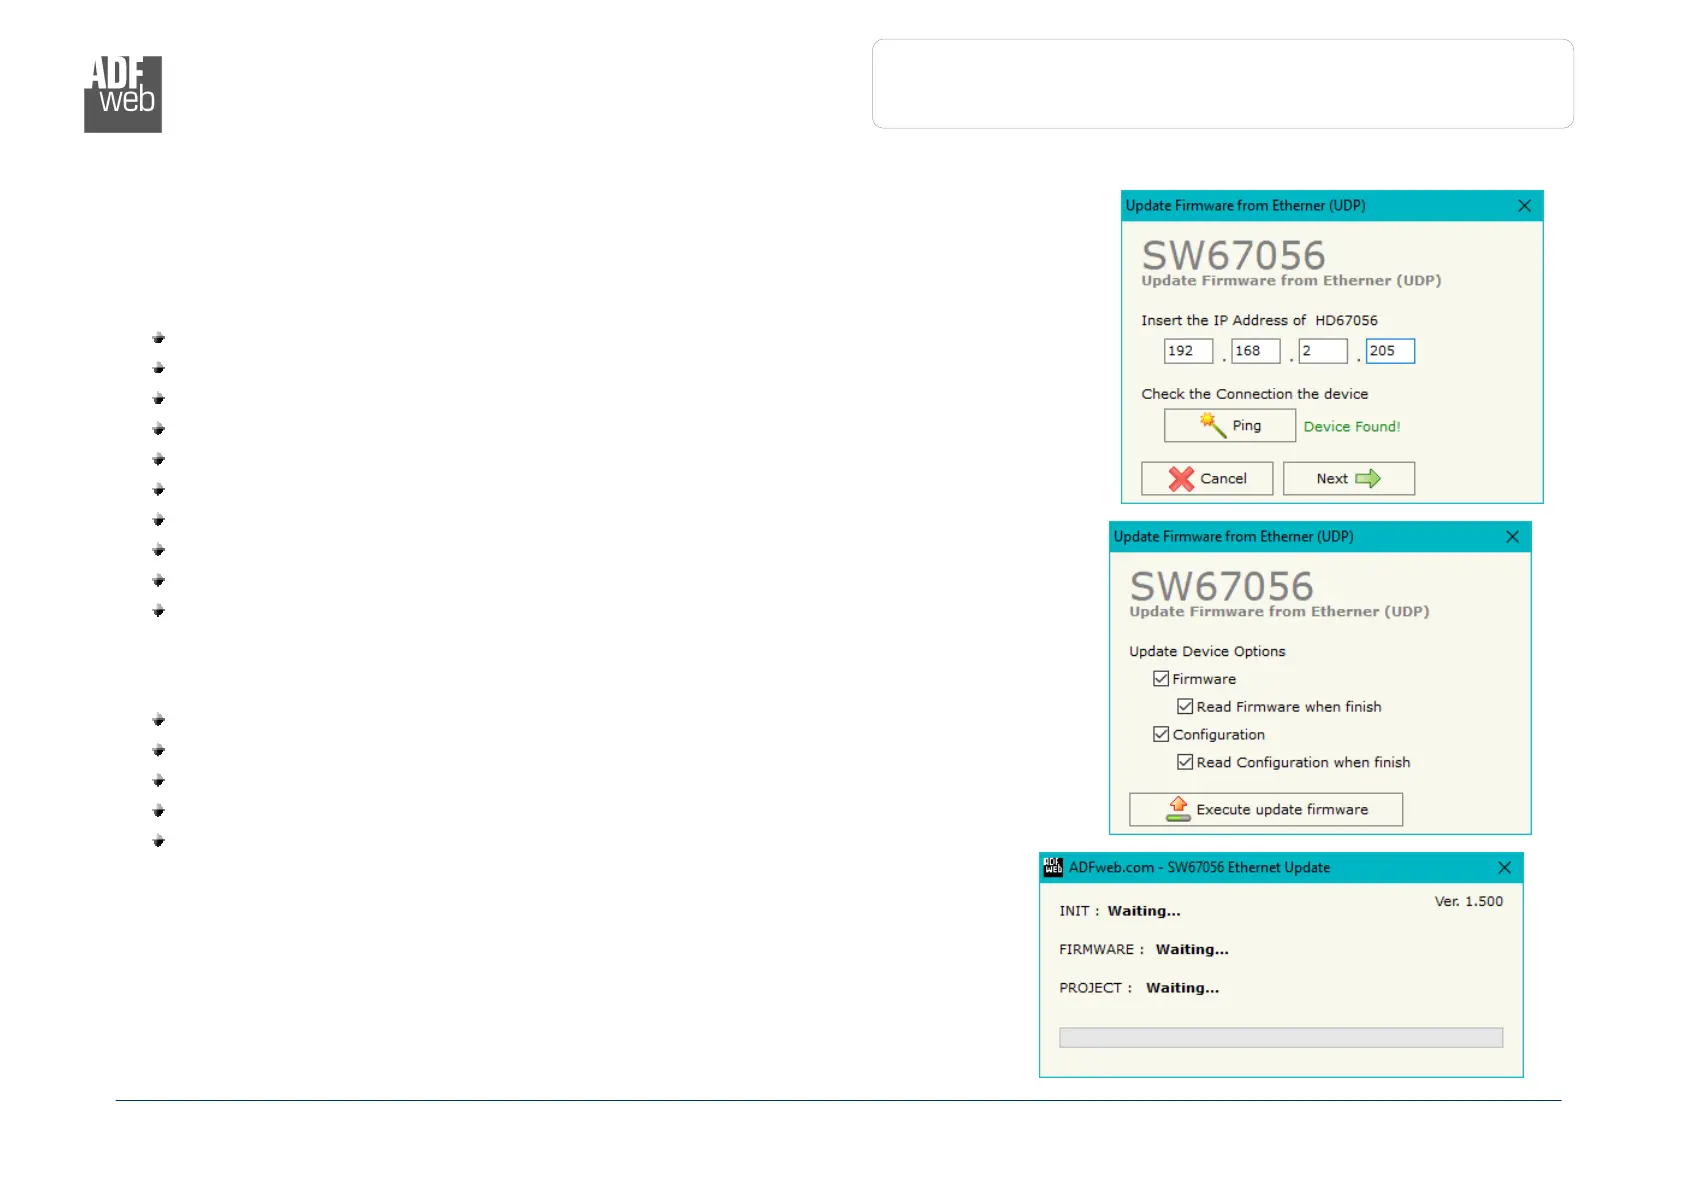Select the last IP octet field showing 205
The width and height of the screenshot is (1684, 1190).
(x=1390, y=351)
